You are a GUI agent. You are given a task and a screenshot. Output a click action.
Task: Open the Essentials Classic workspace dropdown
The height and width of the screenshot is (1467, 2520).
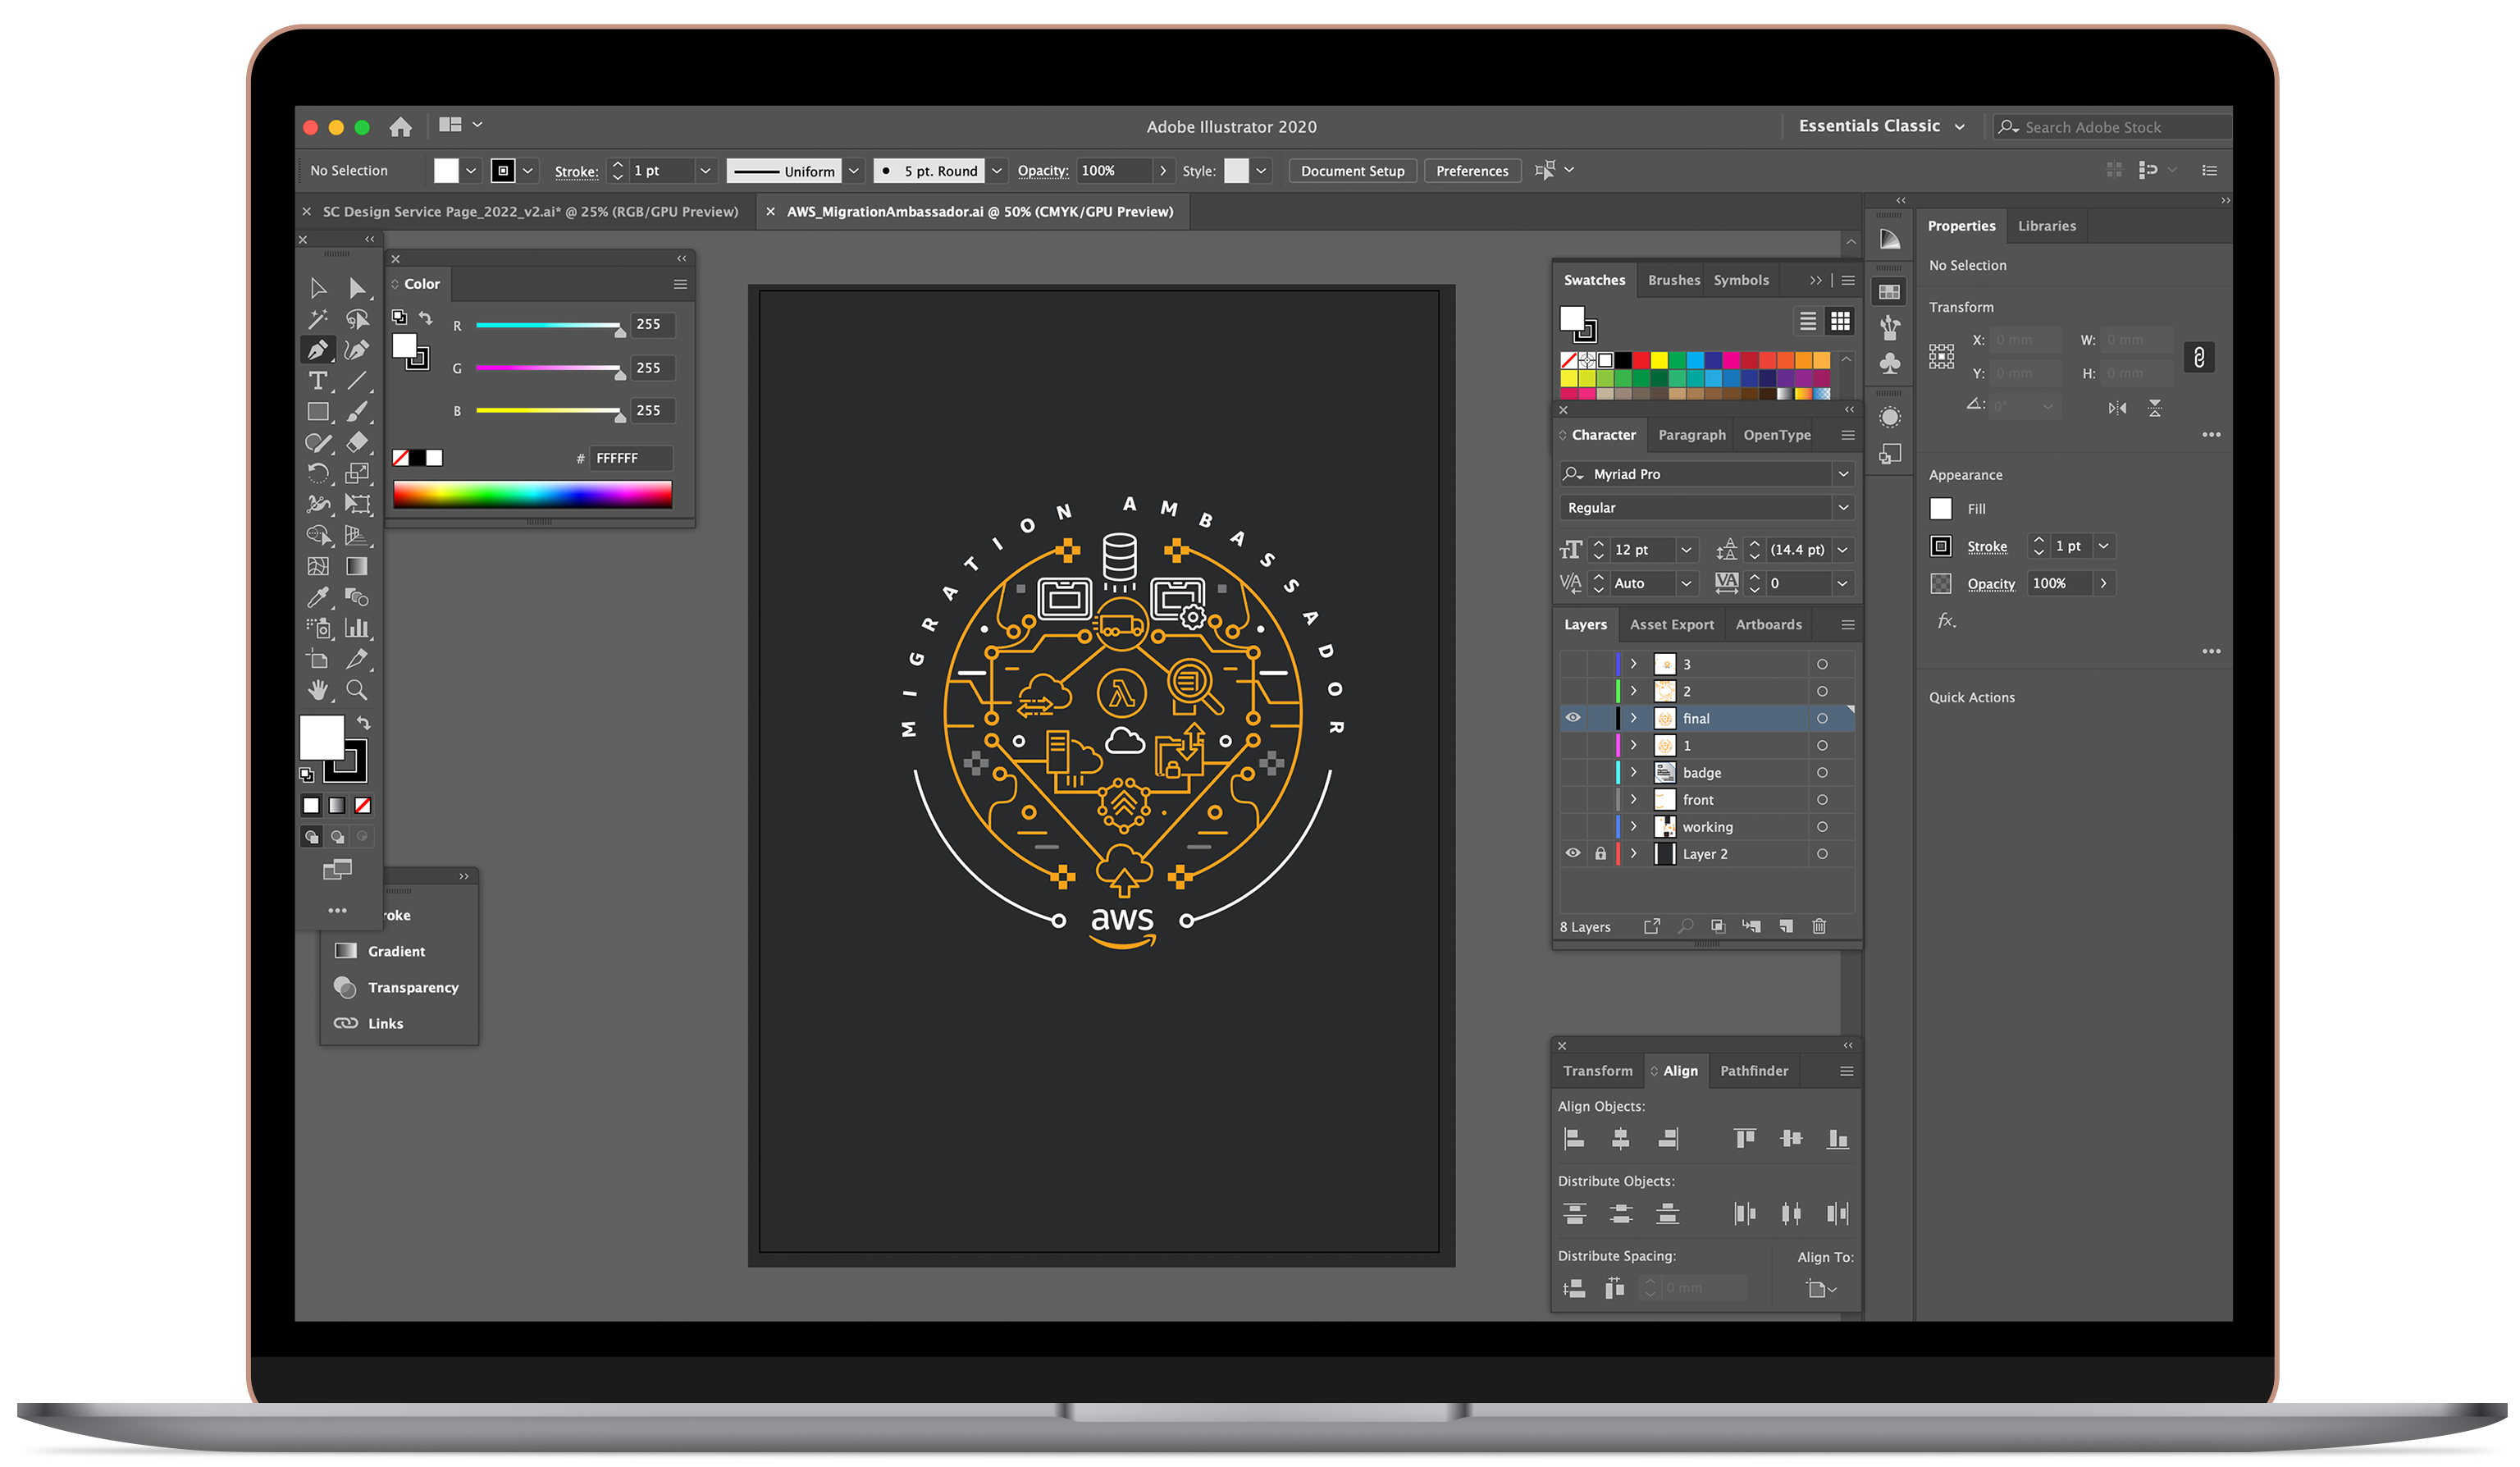tap(1881, 126)
